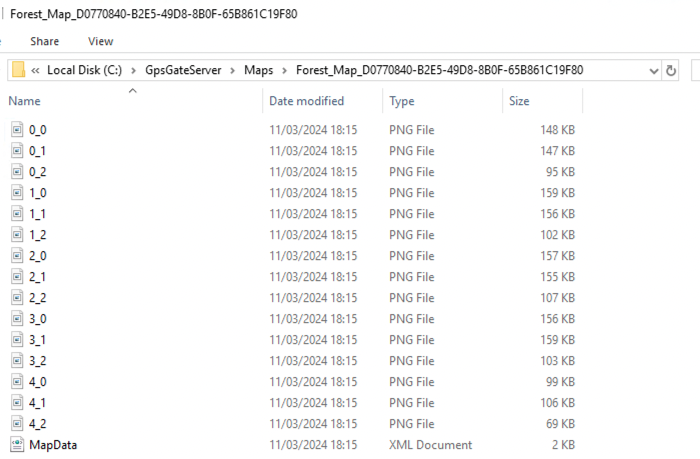Click the 147 KB size value
The height and width of the screenshot is (459, 700).
[x=558, y=151]
